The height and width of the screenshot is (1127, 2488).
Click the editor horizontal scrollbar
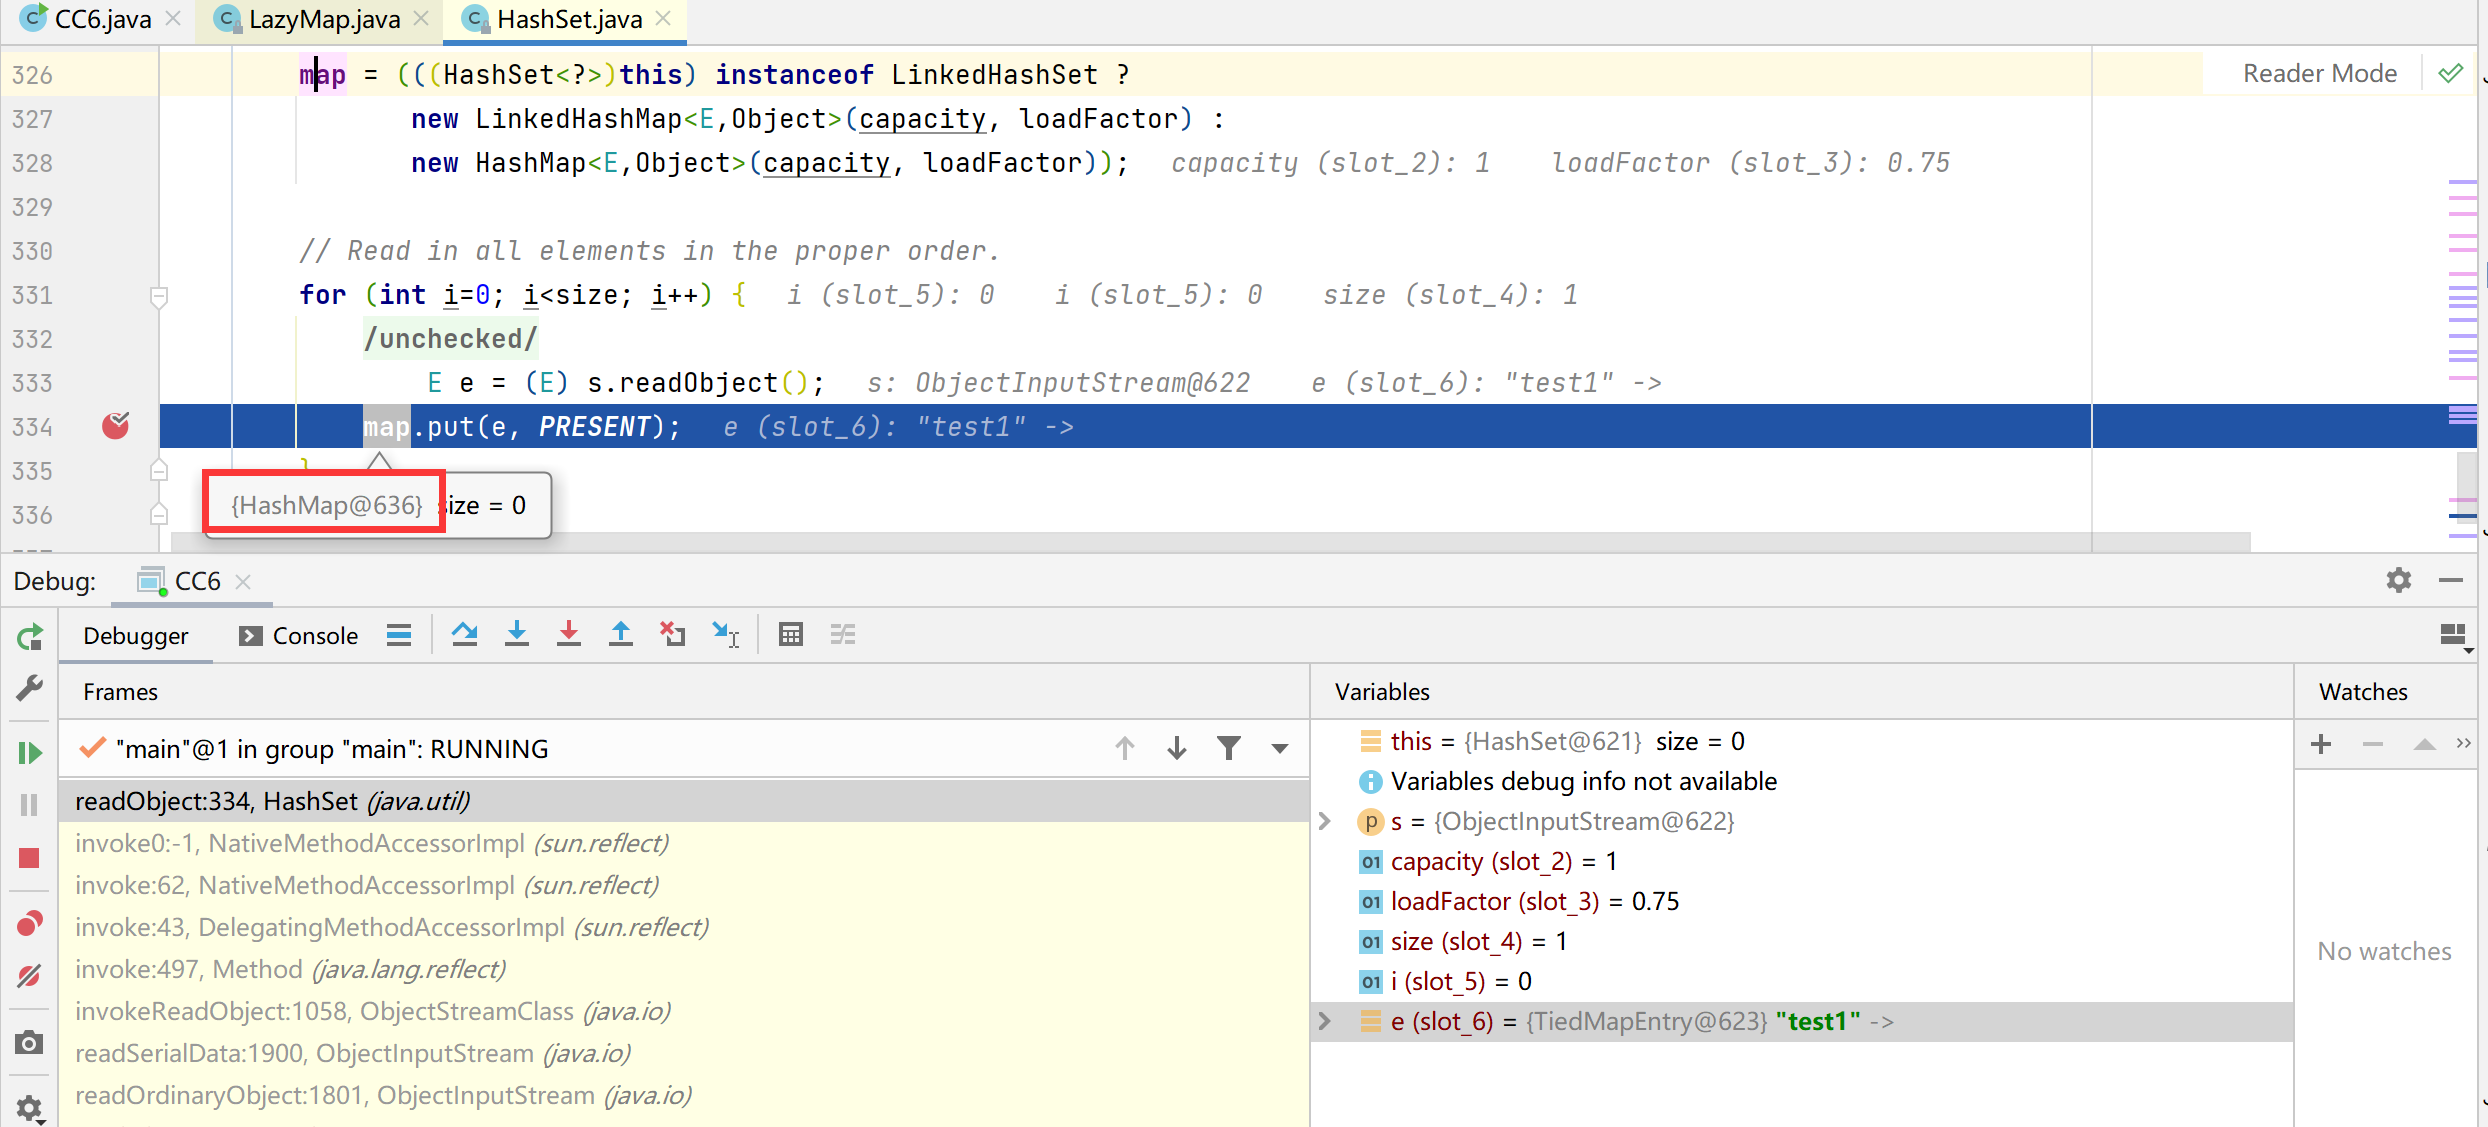tap(1210, 542)
